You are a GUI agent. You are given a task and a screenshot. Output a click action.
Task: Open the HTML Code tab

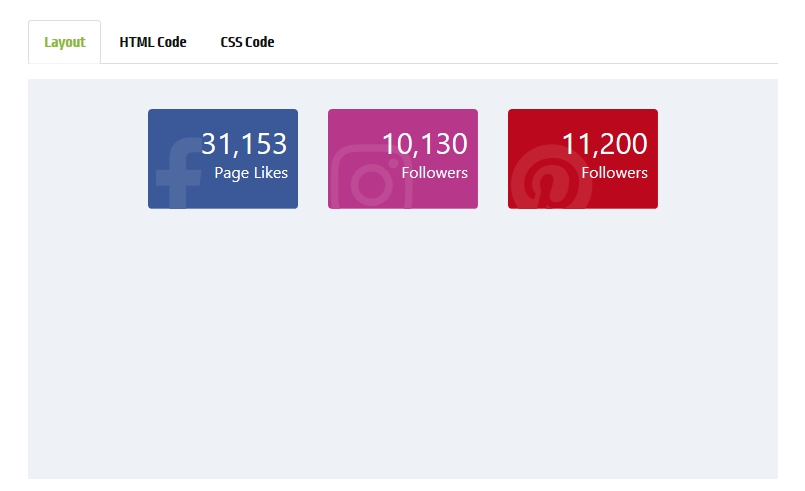153,42
